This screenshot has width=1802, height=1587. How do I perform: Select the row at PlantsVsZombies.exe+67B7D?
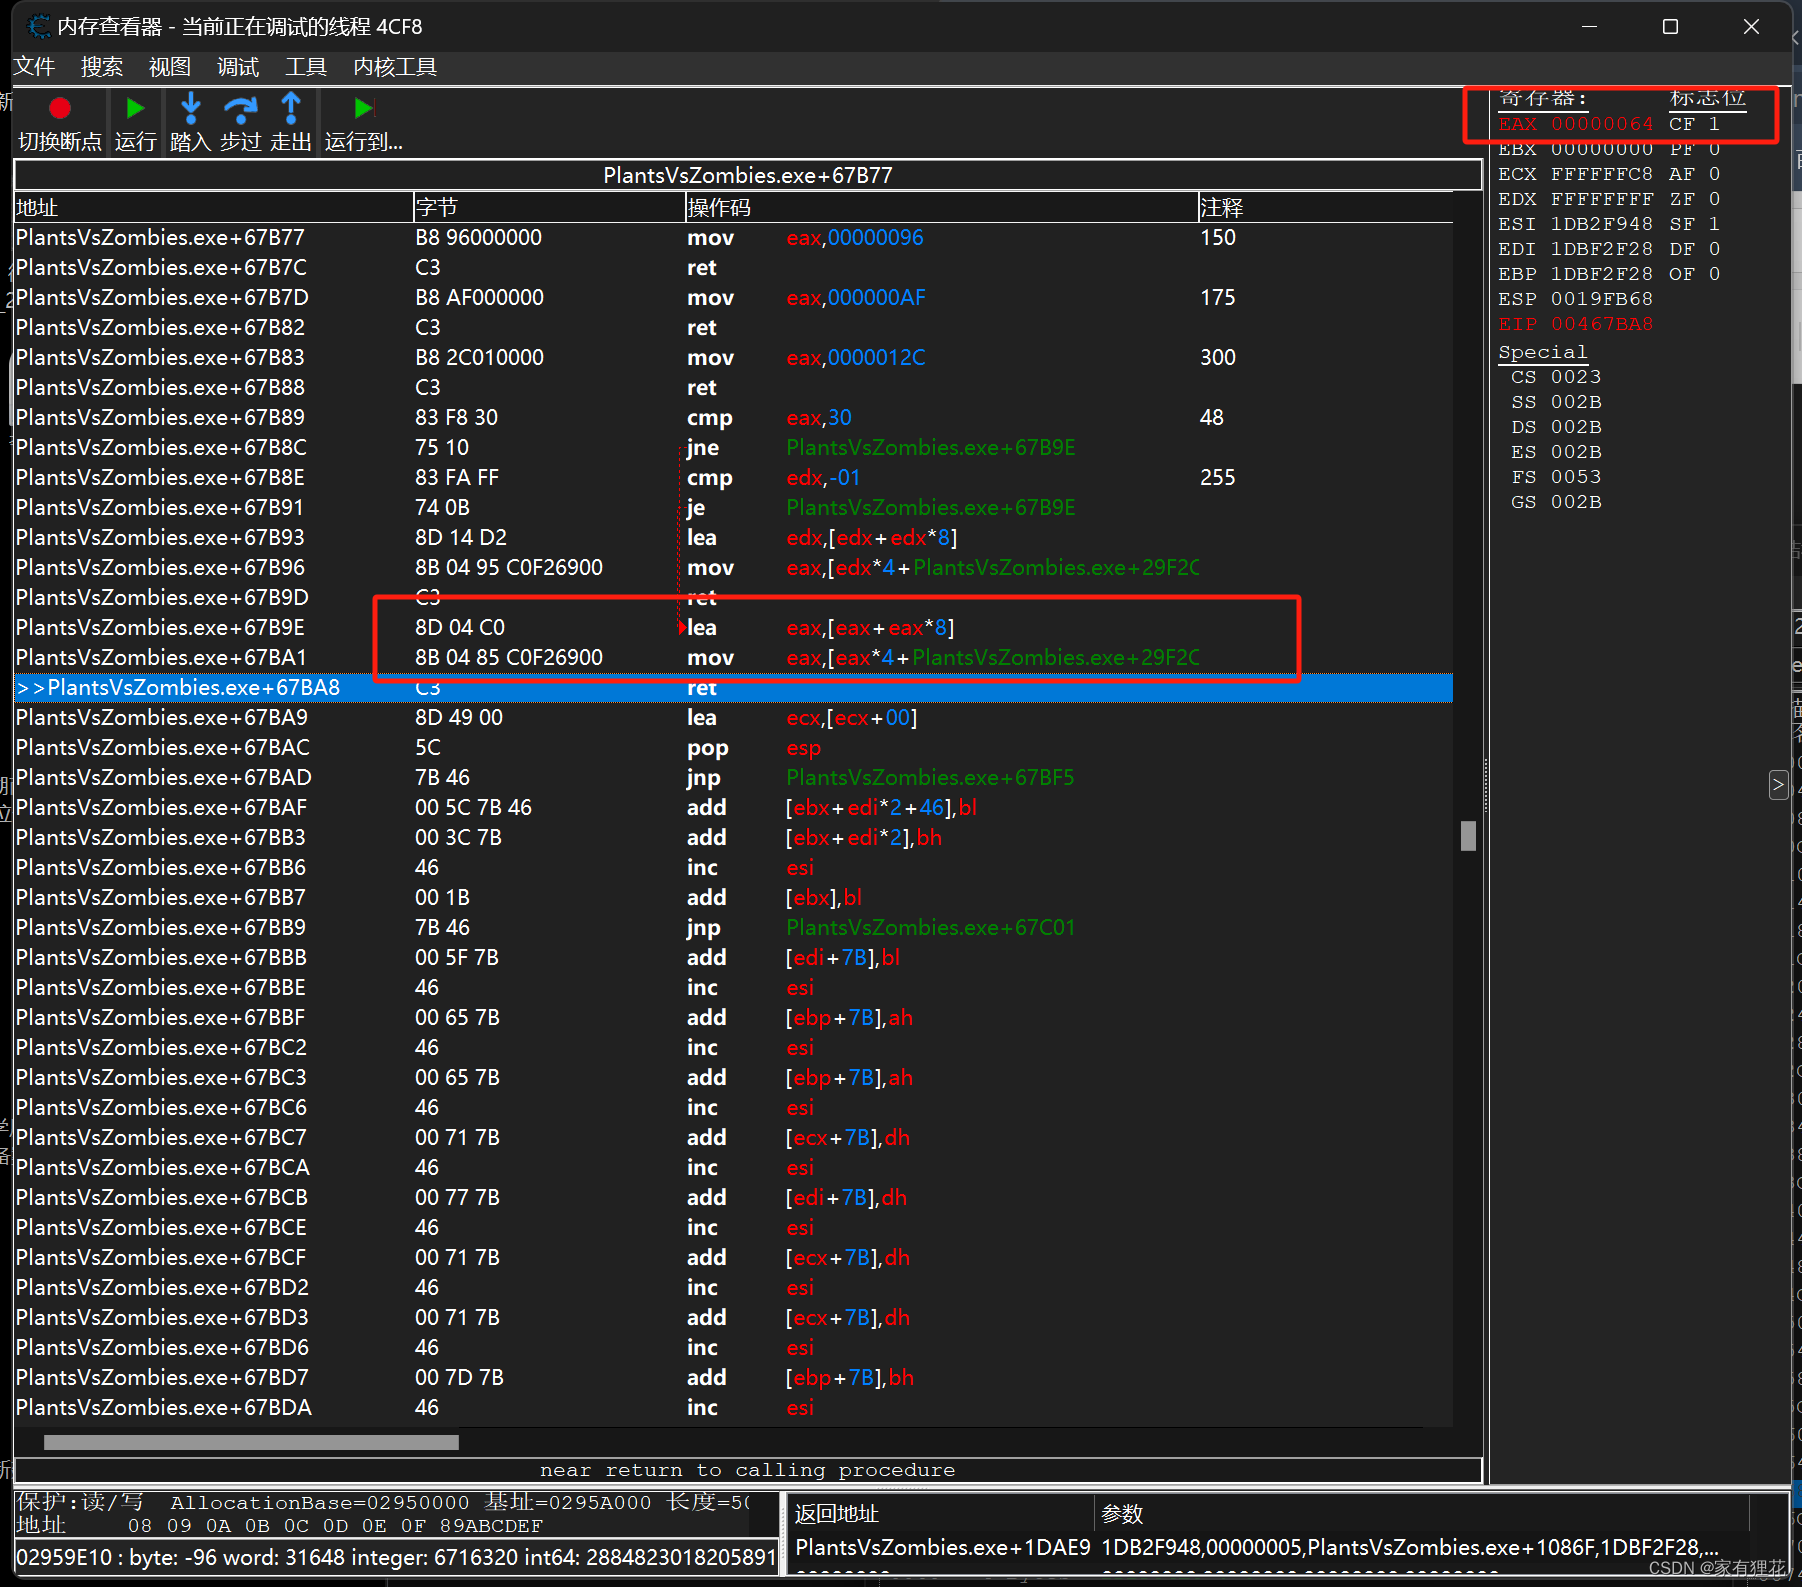734,297
